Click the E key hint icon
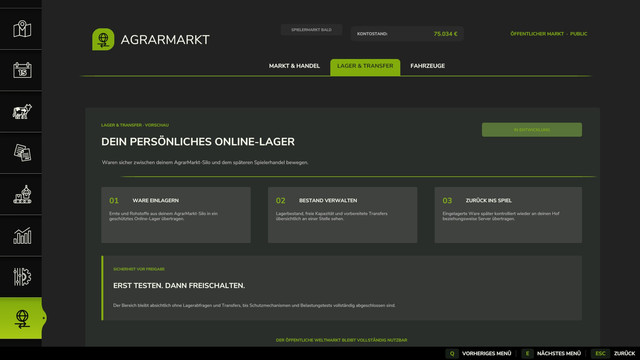The height and width of the screenshot is (360, 640). (x=527, y=353)
